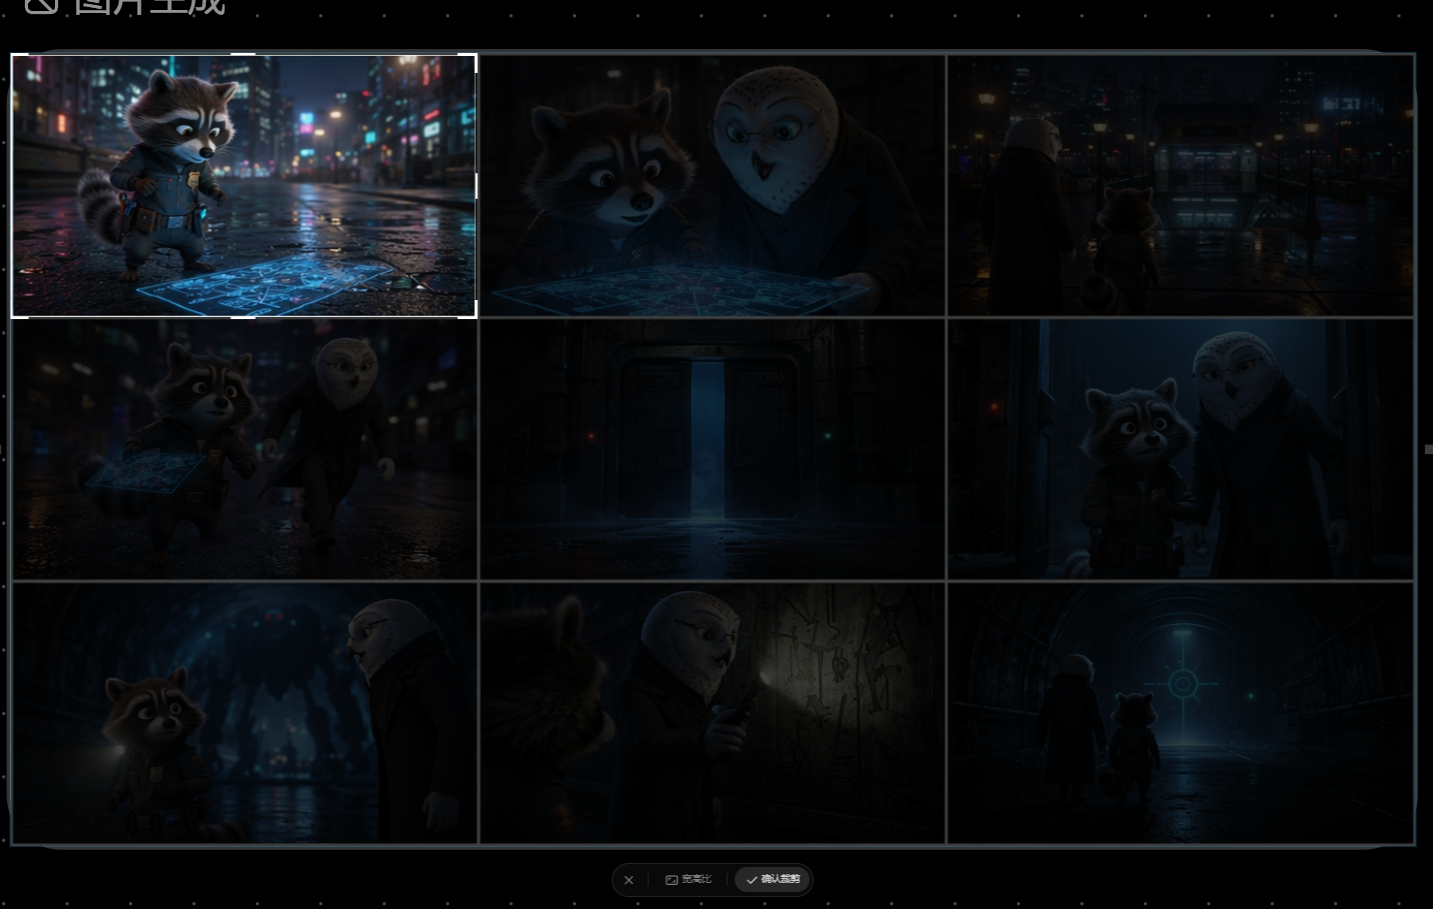The image size is (1433, 909).
Task: Select the raccoon and owl map close-up panel
Action: (x=712, y=186)
